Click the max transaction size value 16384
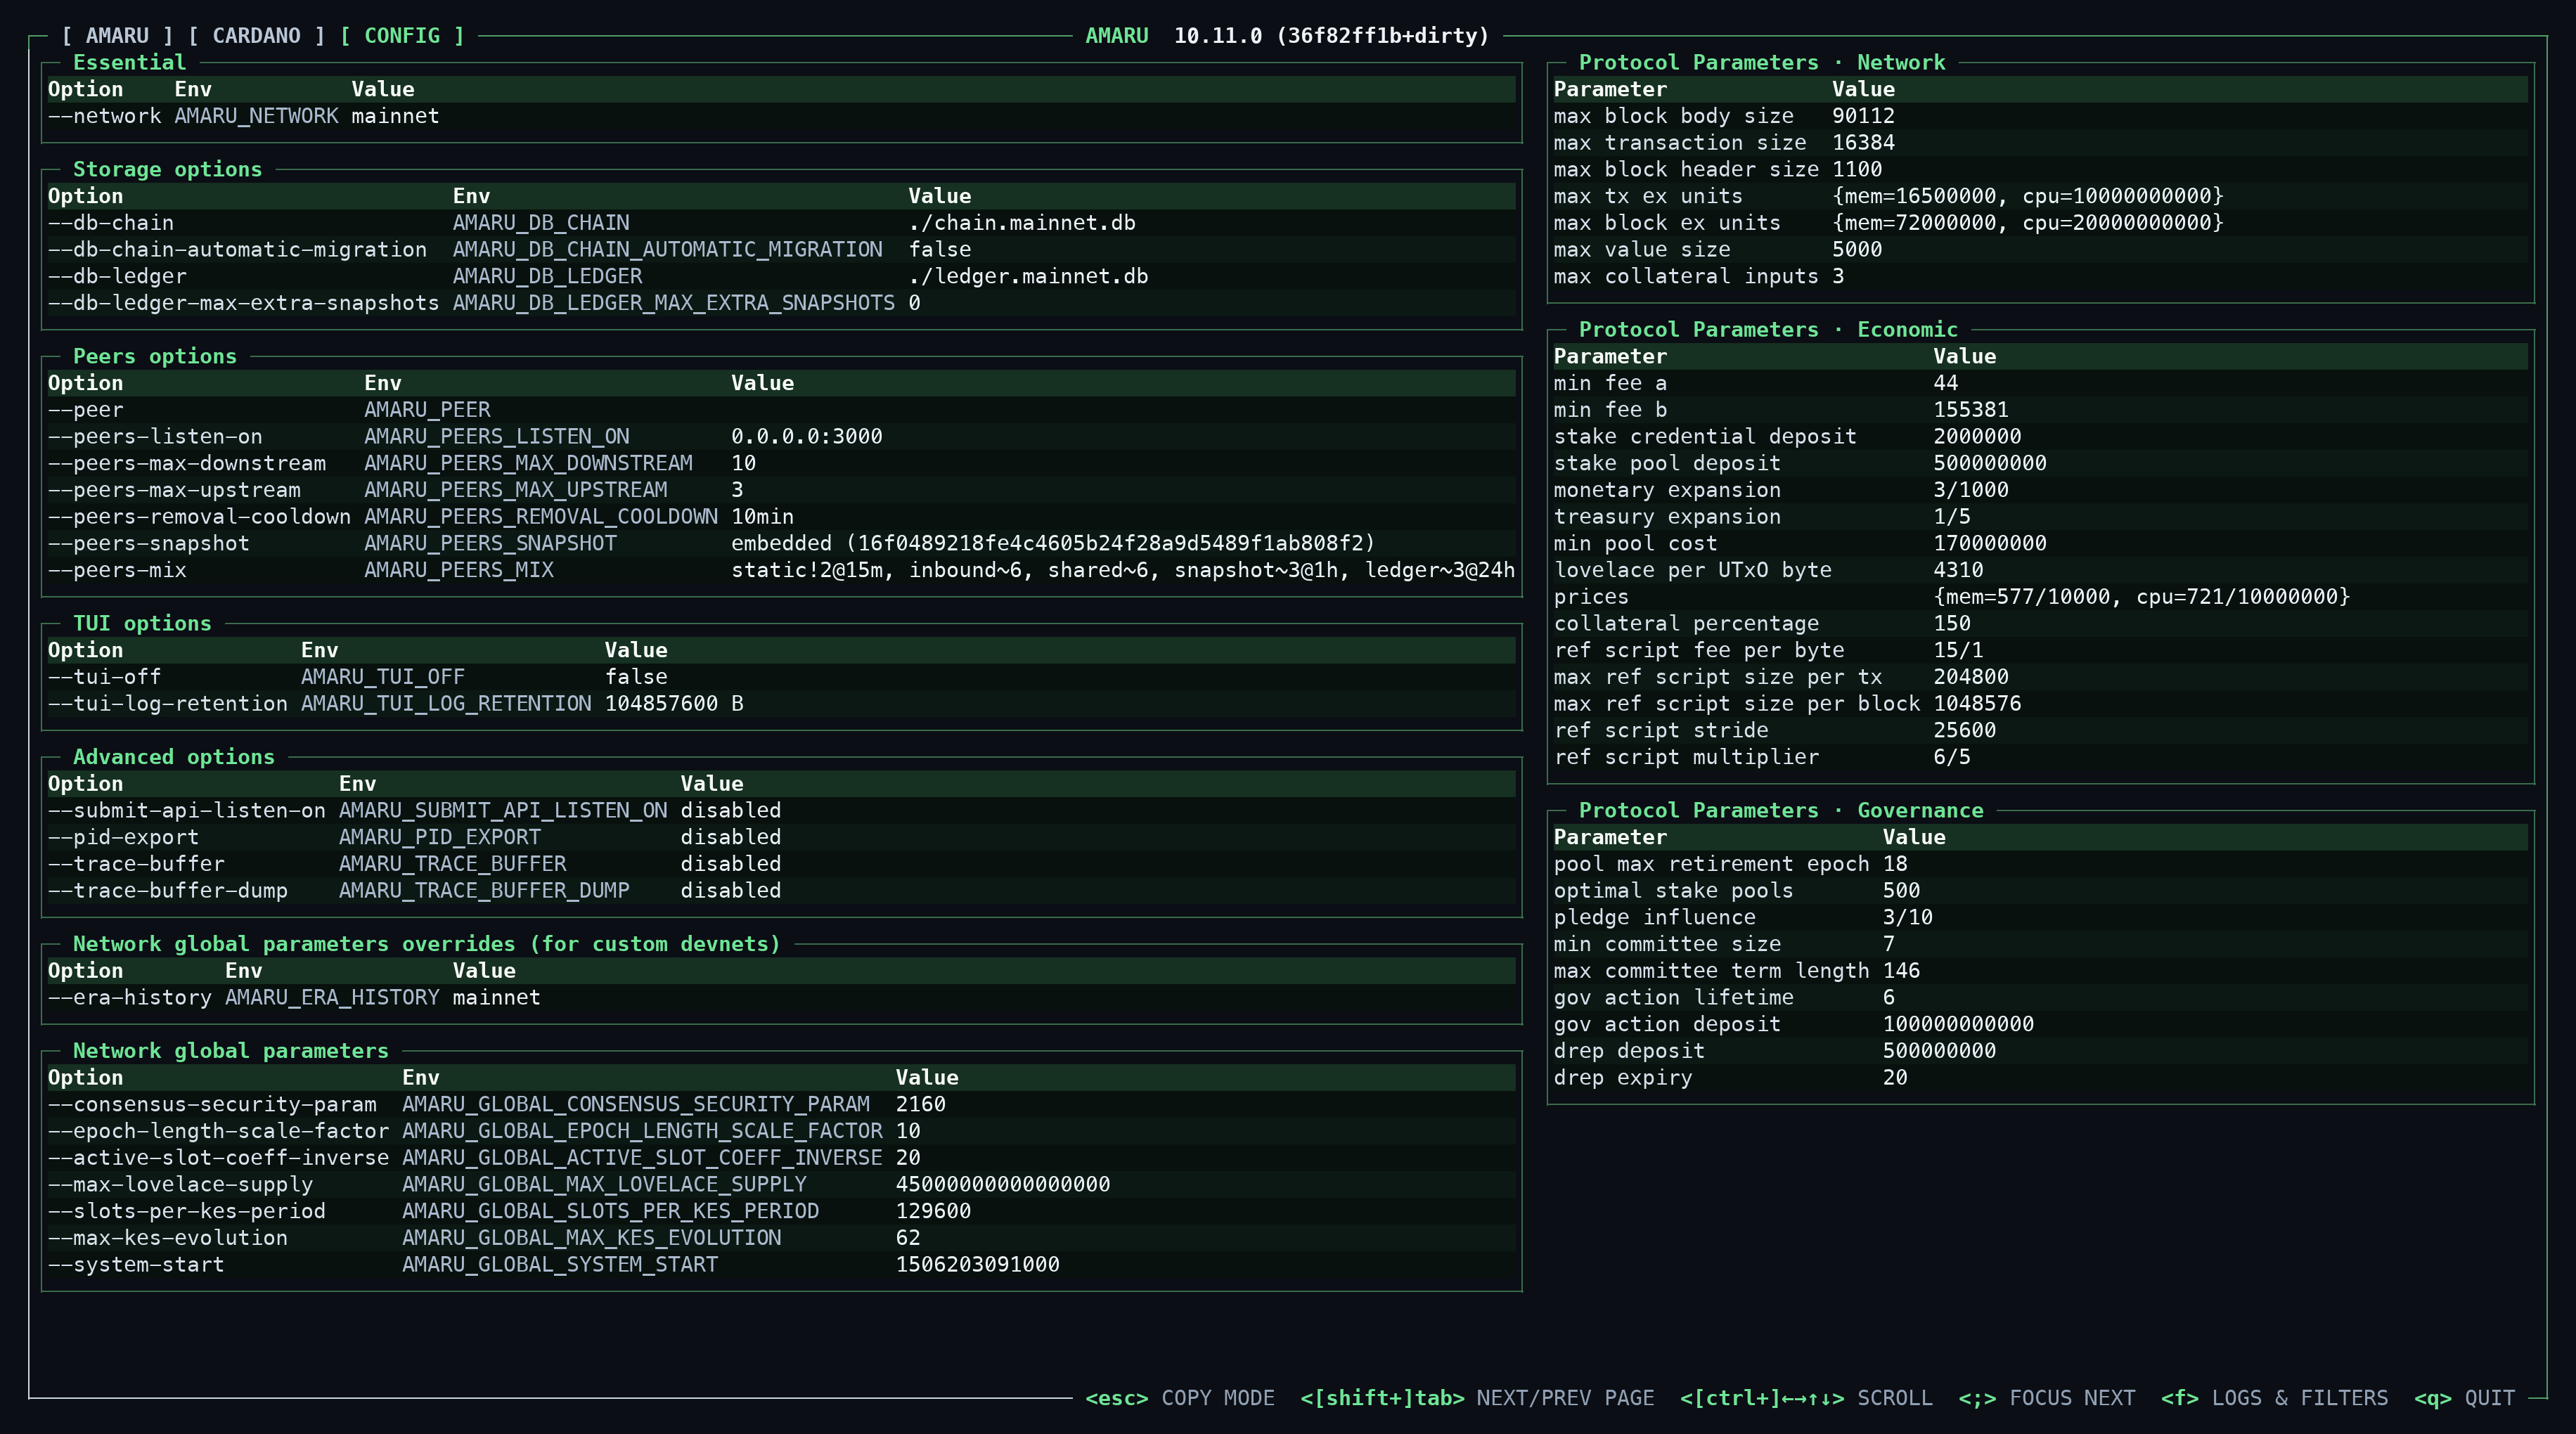Viewport: 2576px width, 1434px height. [1863, 143]
